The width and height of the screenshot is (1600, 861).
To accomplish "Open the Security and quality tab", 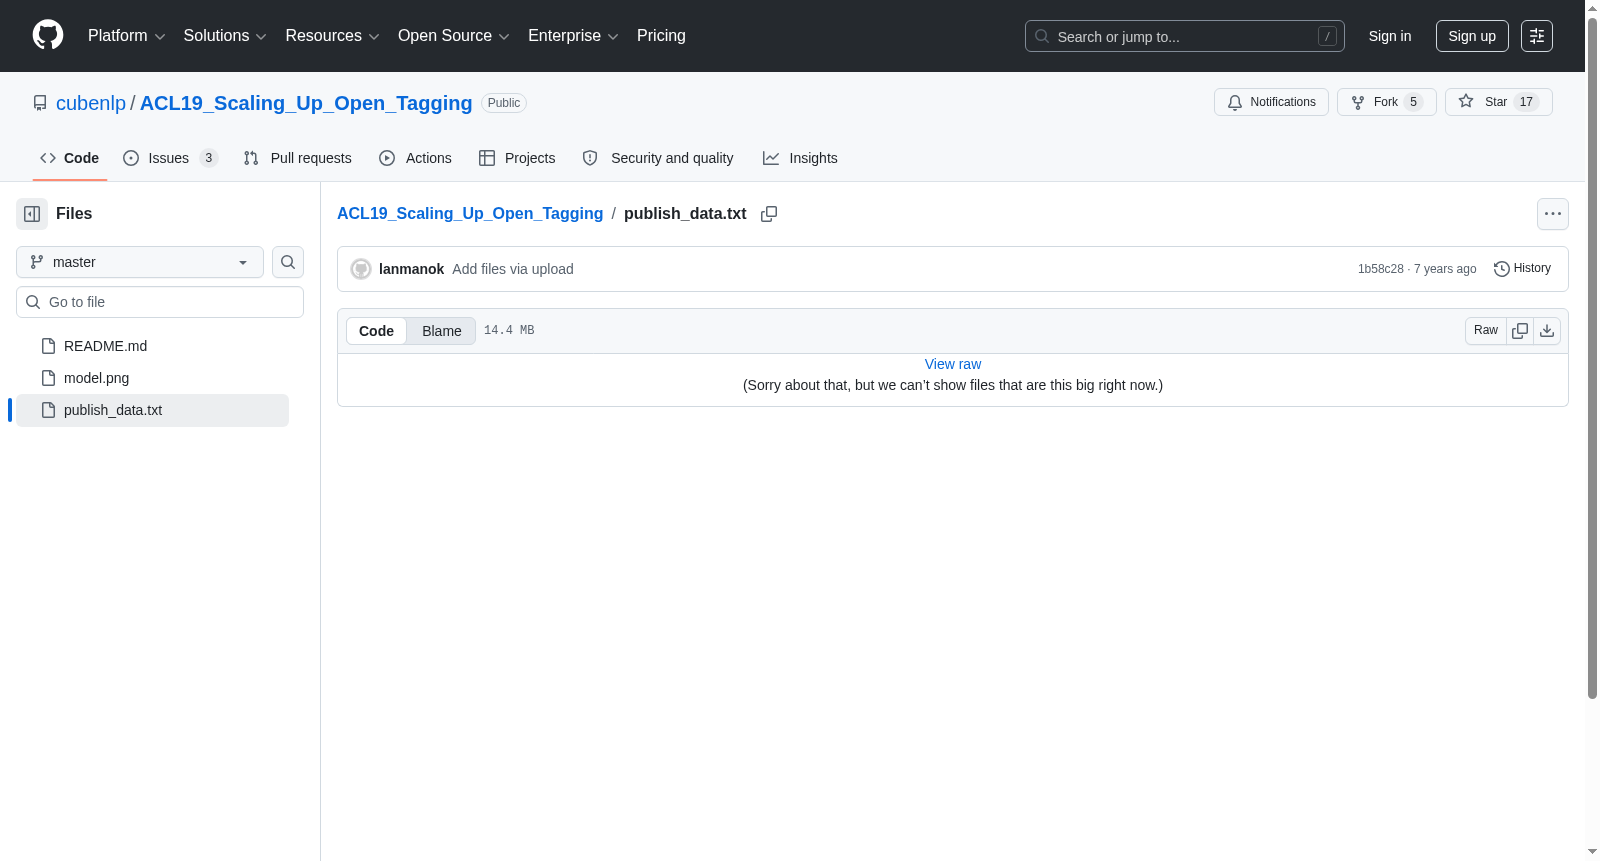I will coord(658,158).
